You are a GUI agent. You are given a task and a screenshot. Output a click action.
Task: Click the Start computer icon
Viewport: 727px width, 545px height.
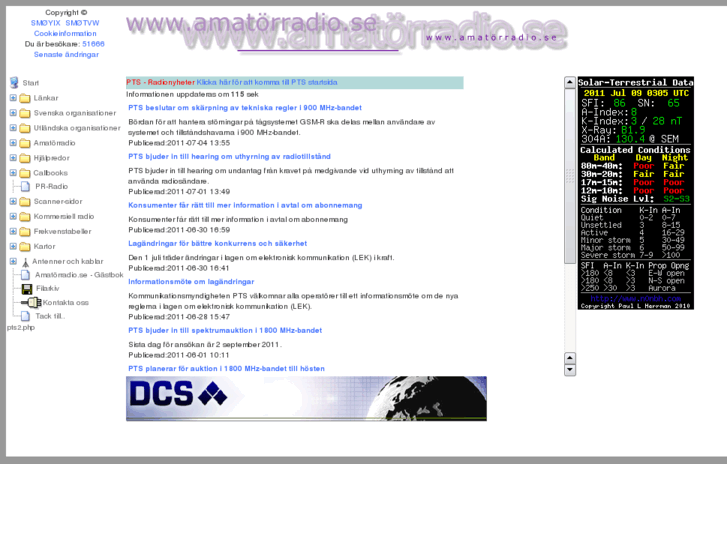point(14,83)
